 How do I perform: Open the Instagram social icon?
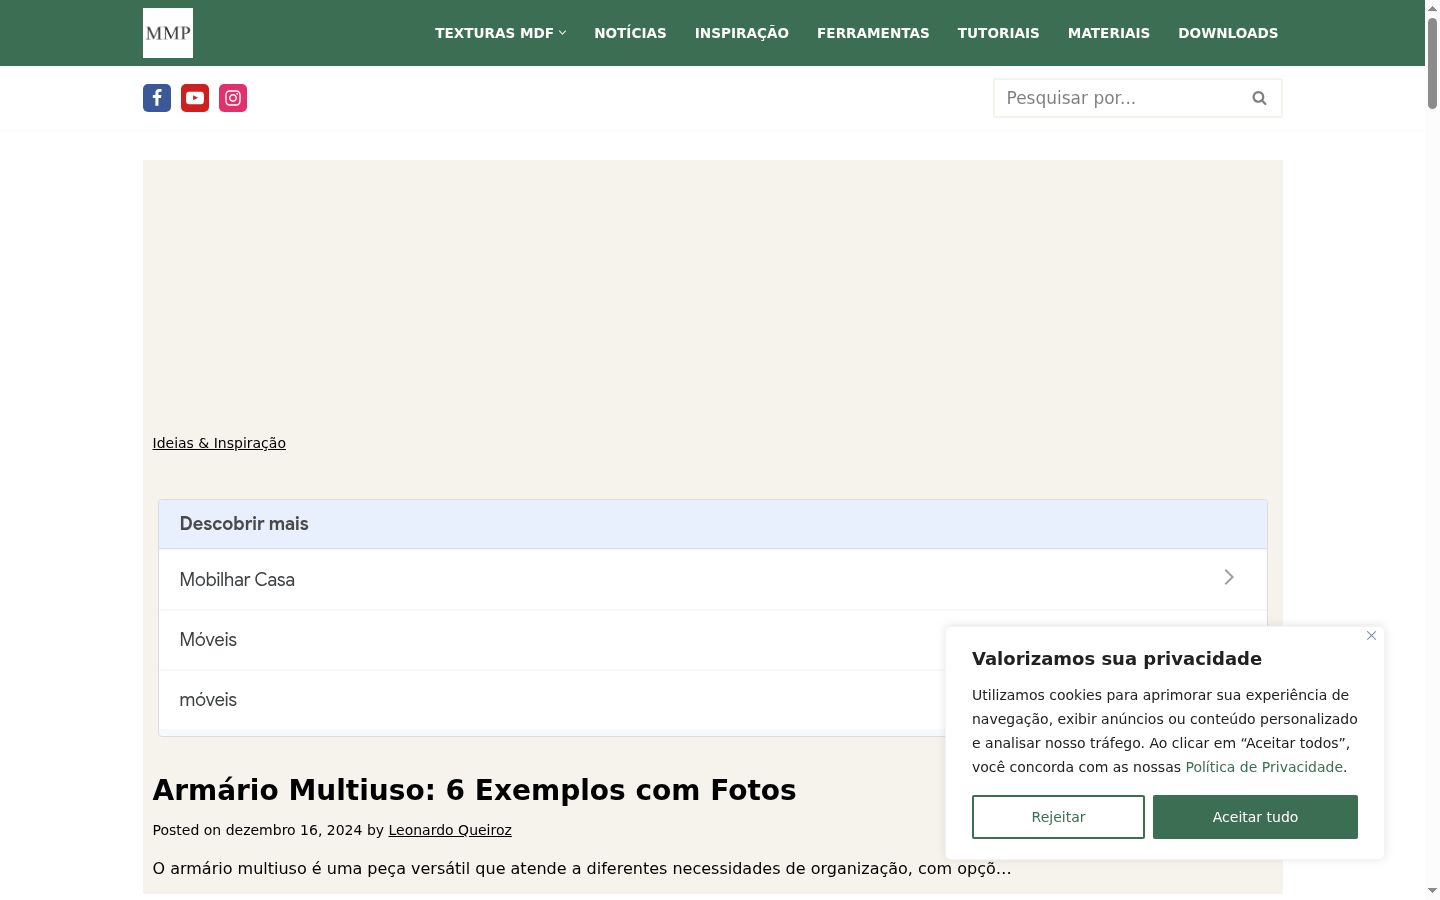click(233, 98)
